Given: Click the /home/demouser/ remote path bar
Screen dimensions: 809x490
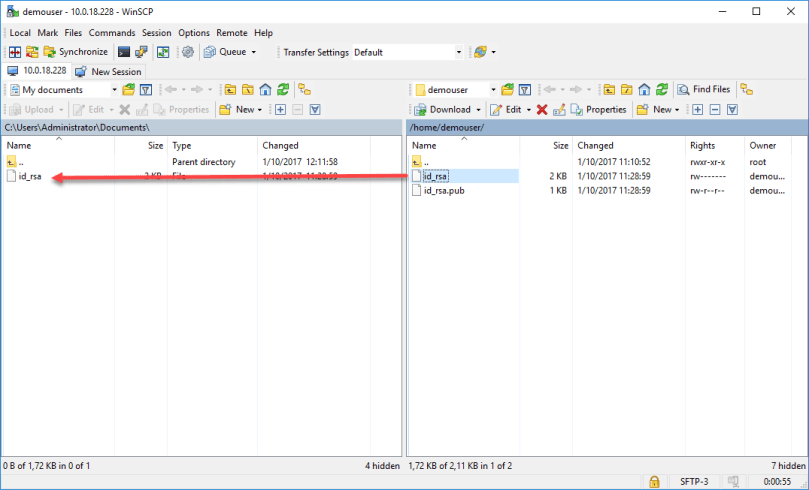Looking at the screenshot, I should point(607,127).
